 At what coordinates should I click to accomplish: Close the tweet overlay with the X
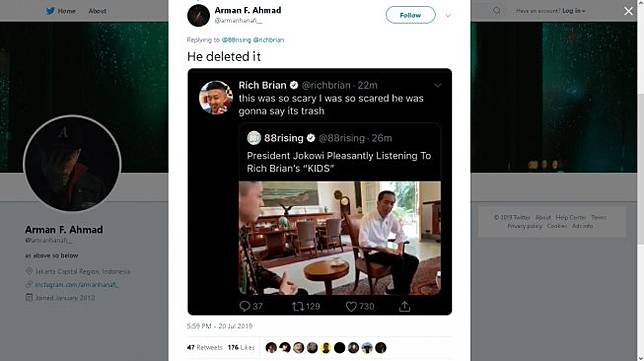point(628,11)
